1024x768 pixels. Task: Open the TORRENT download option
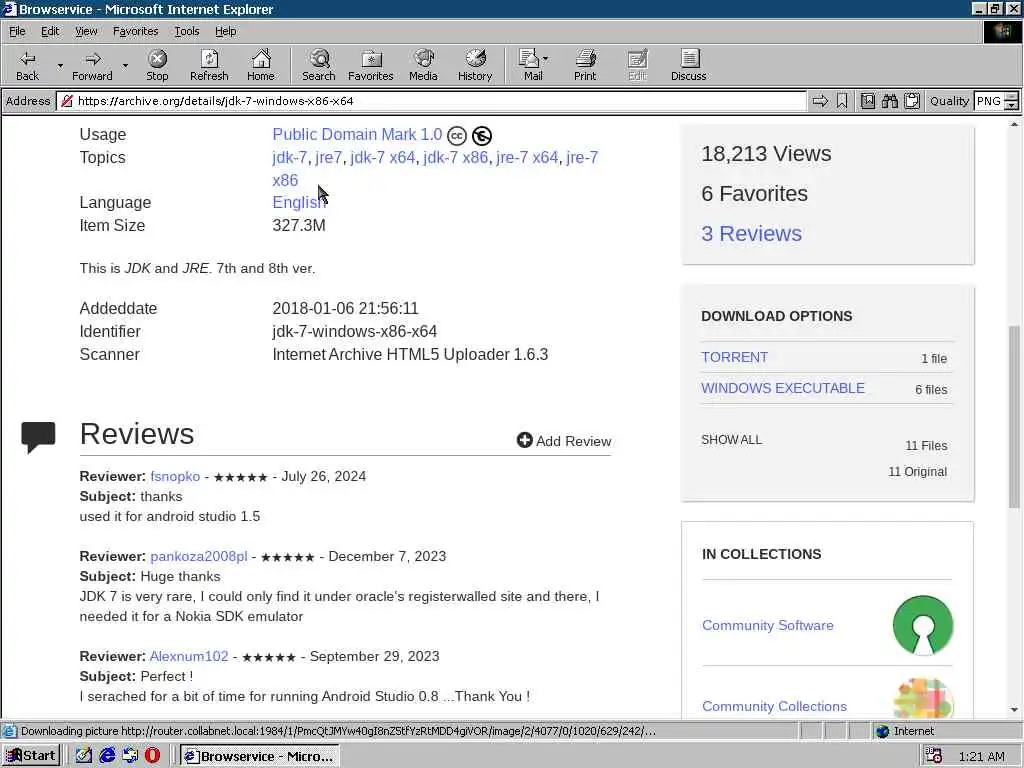click(734, 357)
